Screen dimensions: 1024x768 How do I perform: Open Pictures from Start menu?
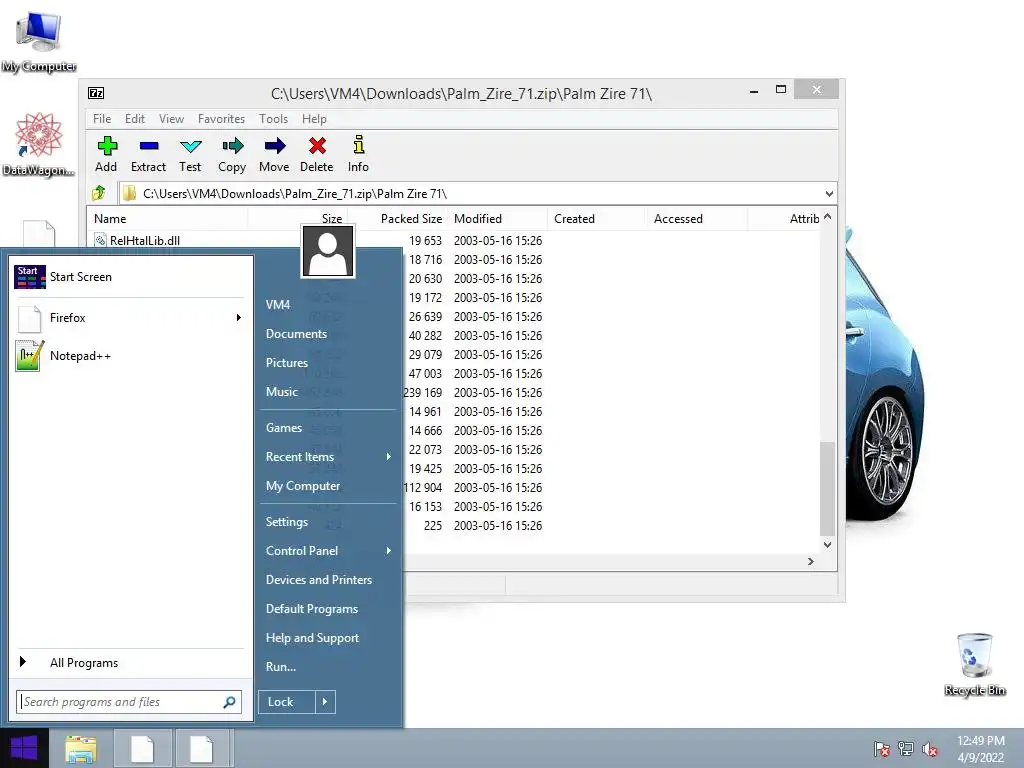(286, 363)
